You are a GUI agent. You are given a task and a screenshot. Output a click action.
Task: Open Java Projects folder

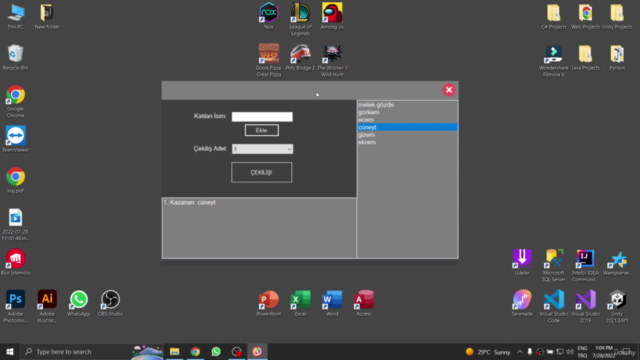[585, 58]
